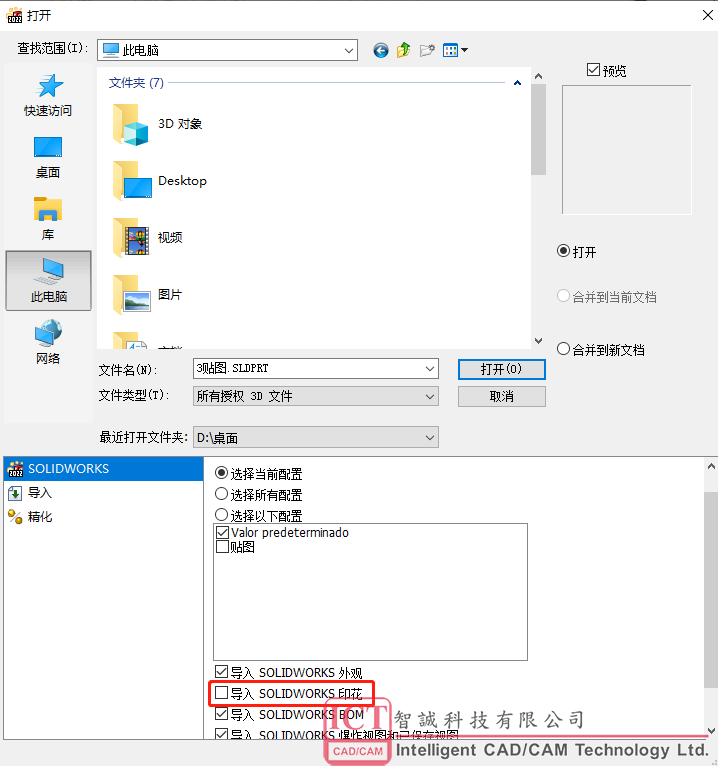This screenshot has width=718, height=766.
Task: Enable 导入 SOLIDWORKS 印花 checkbox
Action: [222, 693]
